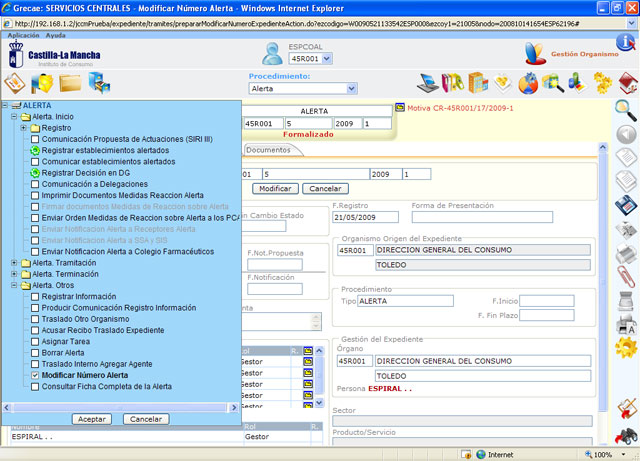Check Comunicación Propuesta de Actuaciones (SIRI III)
This screenshot has height=461, width=640.
point(35,139)
